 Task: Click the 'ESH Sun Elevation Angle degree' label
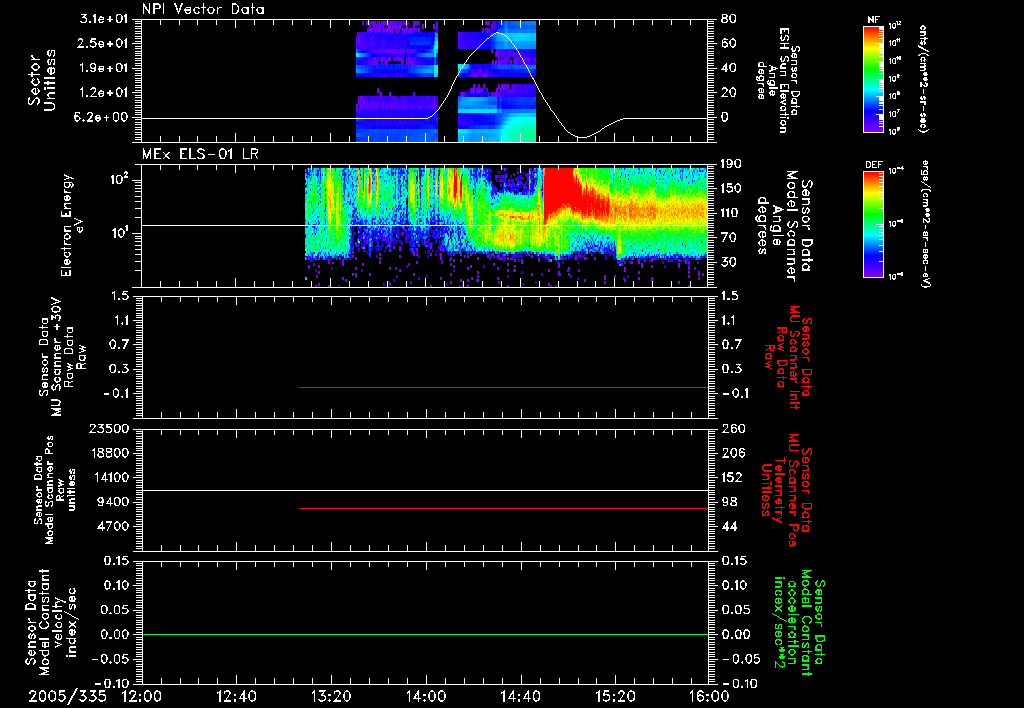click(777, 80)
